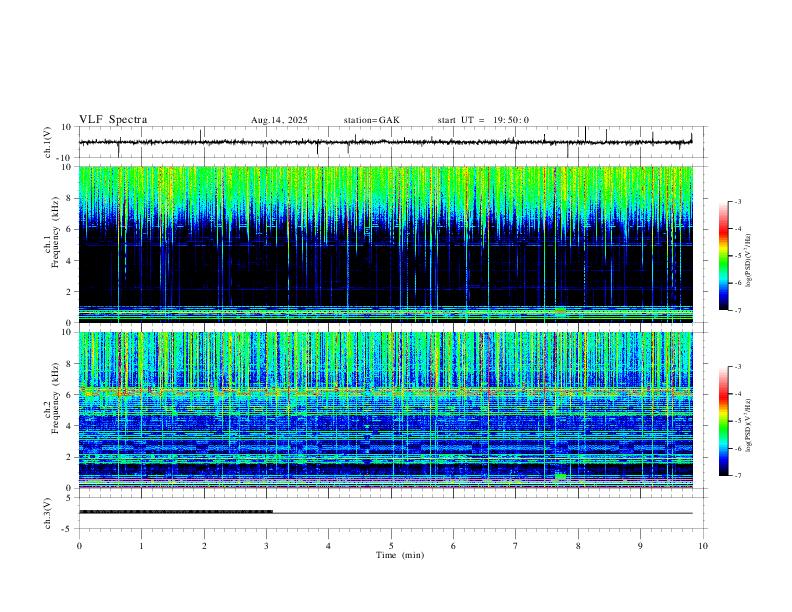Click the ch.1 spectrogram color bar
The height and width of the screenshot is (612, 792).
[x=723, y=256]
